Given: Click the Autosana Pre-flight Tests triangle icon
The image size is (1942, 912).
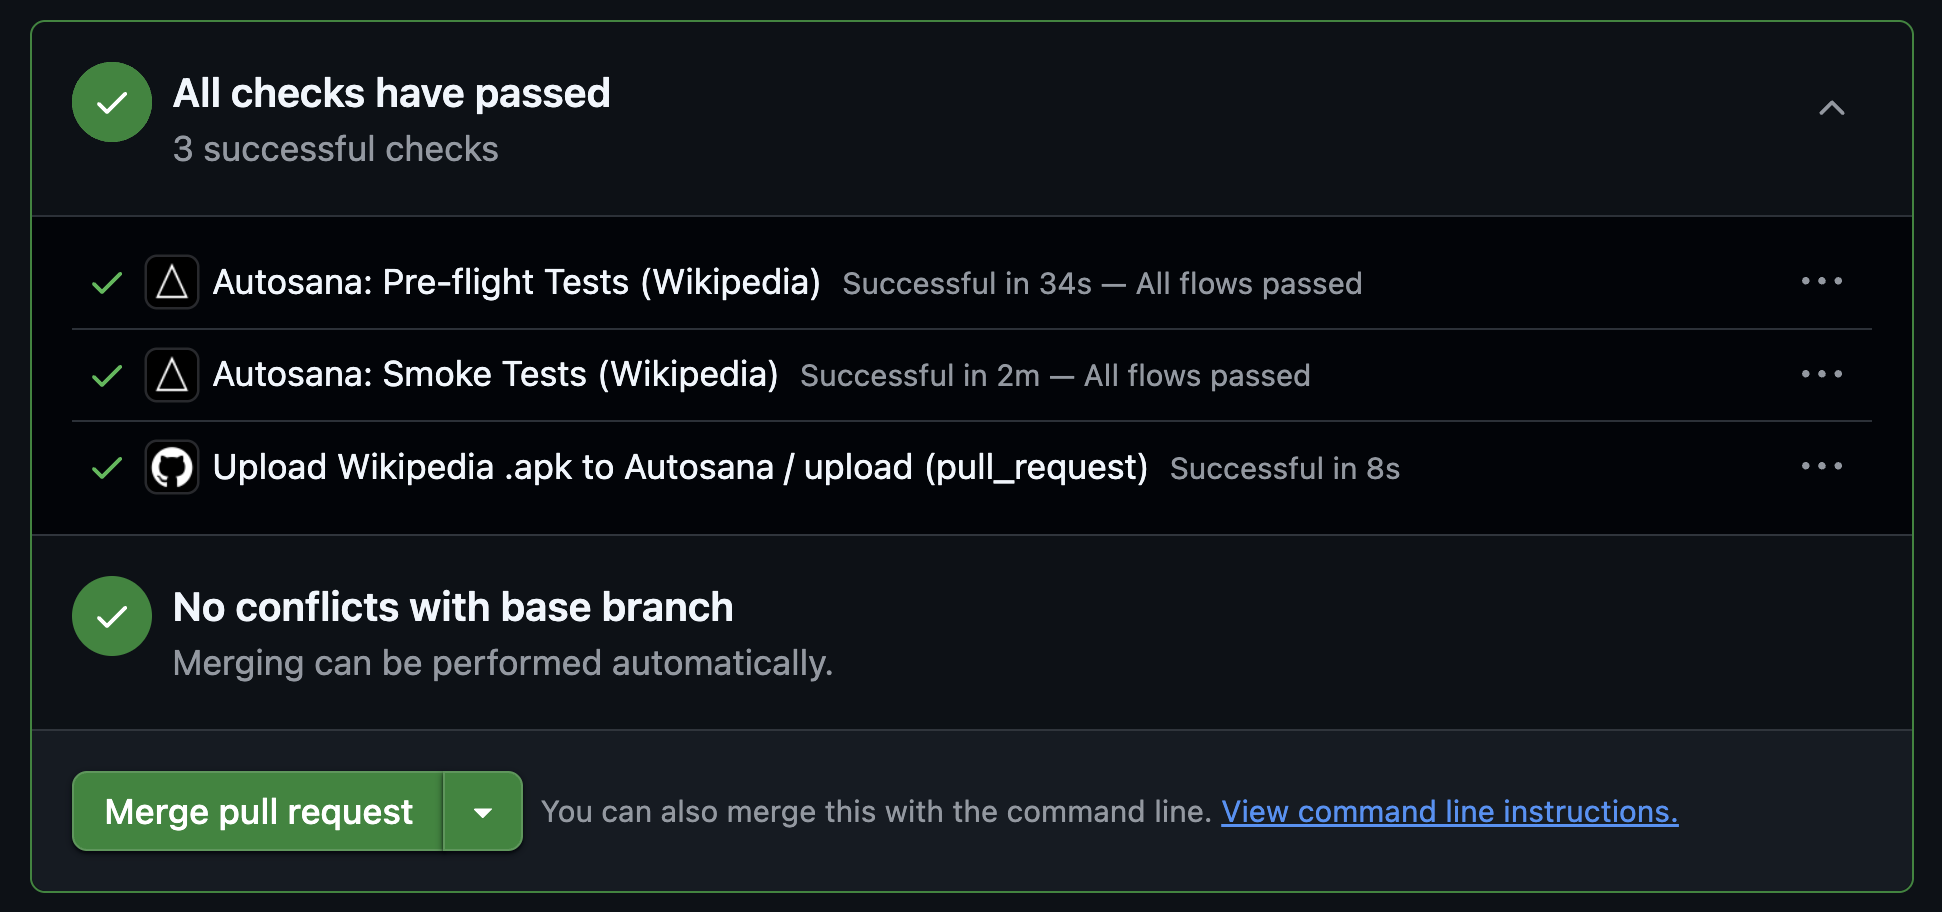Looking at the screenshot, I should [171, 282].
